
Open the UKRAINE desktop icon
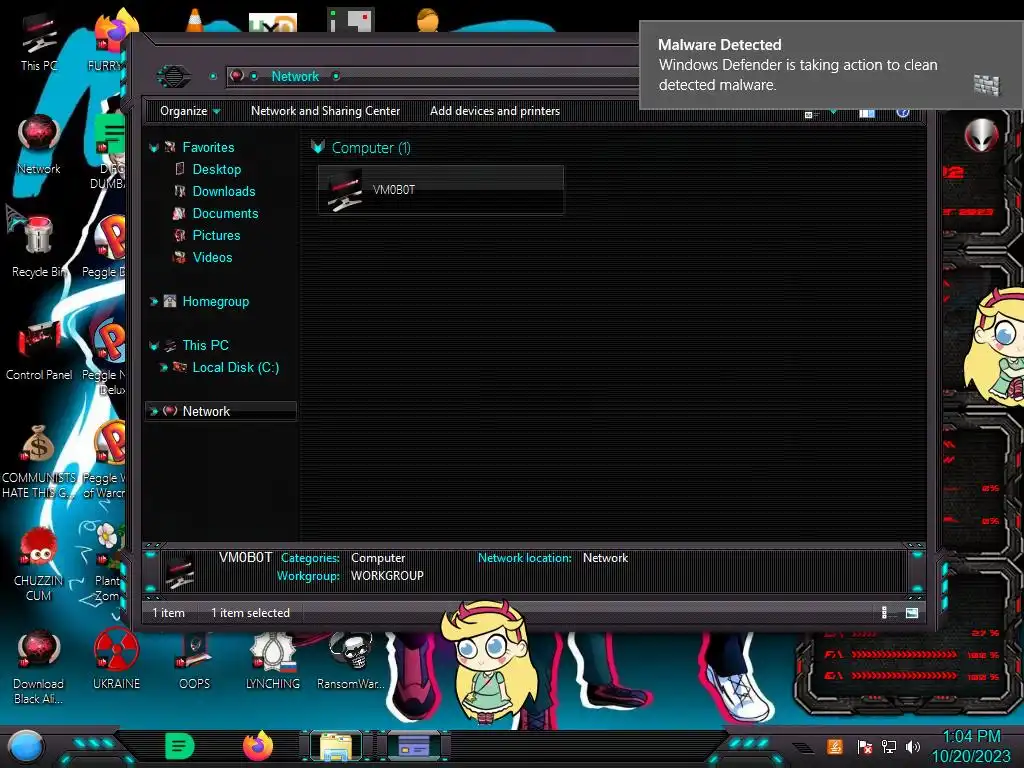click(x=116, y=658)
